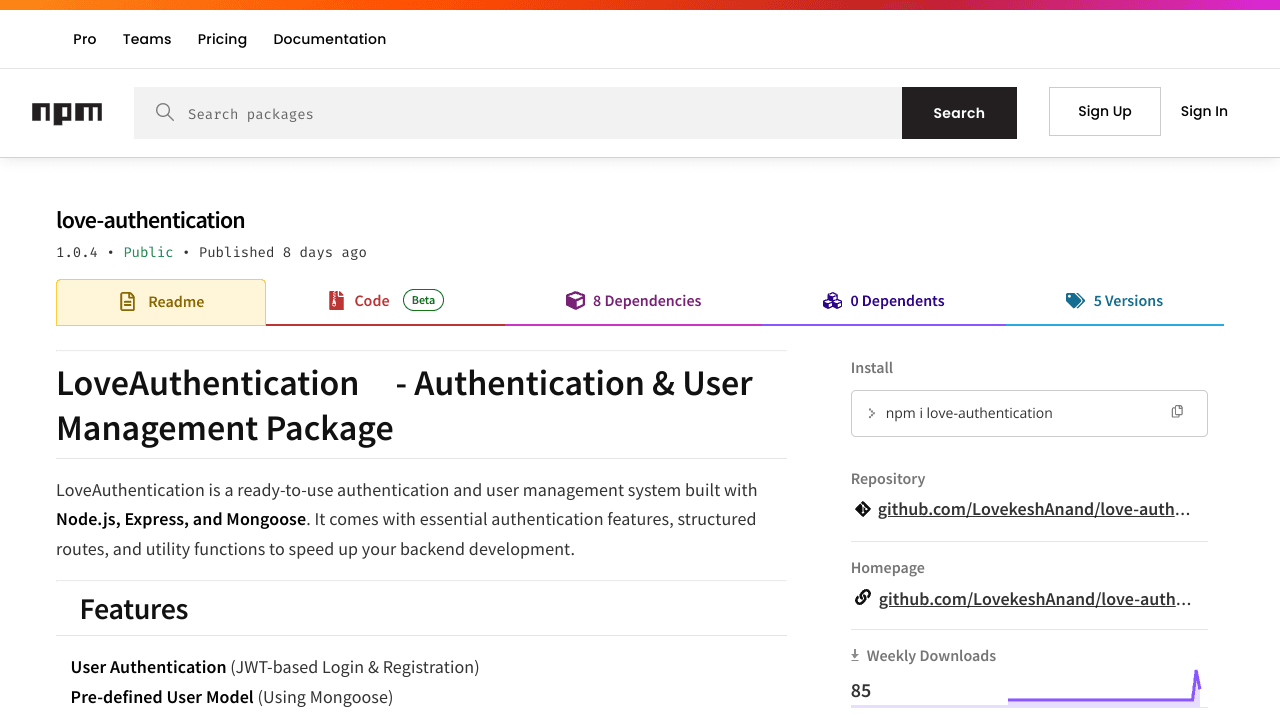Screen dimensions: 1280x720
Task: Copy the install command using clipboard icon
Action: 1177,412
